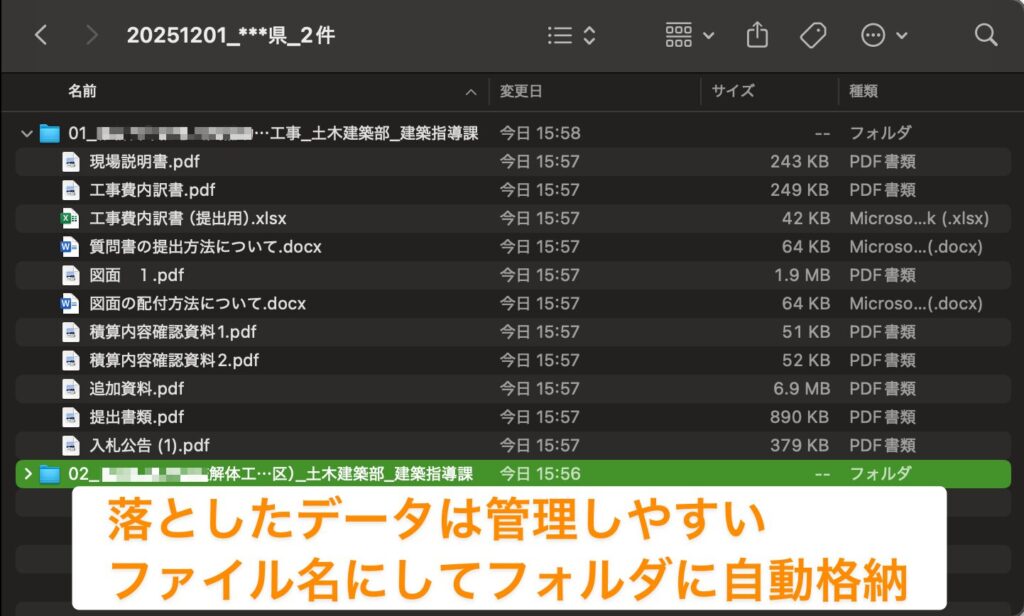The height and width of the screenshot is (616, 1024).
Task: Click the Excel icon of 工事費内訳書 (提出用).xlsx
Action: point(70,218)
